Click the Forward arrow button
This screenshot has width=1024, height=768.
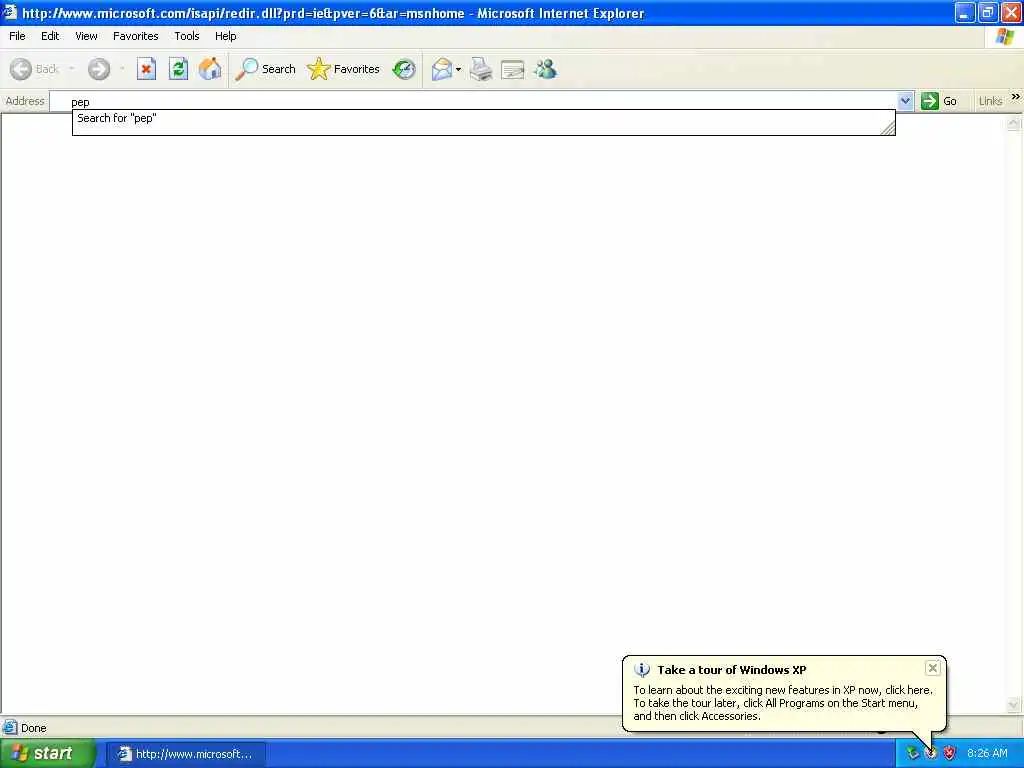pyautogui.click(x=99, y=69)
